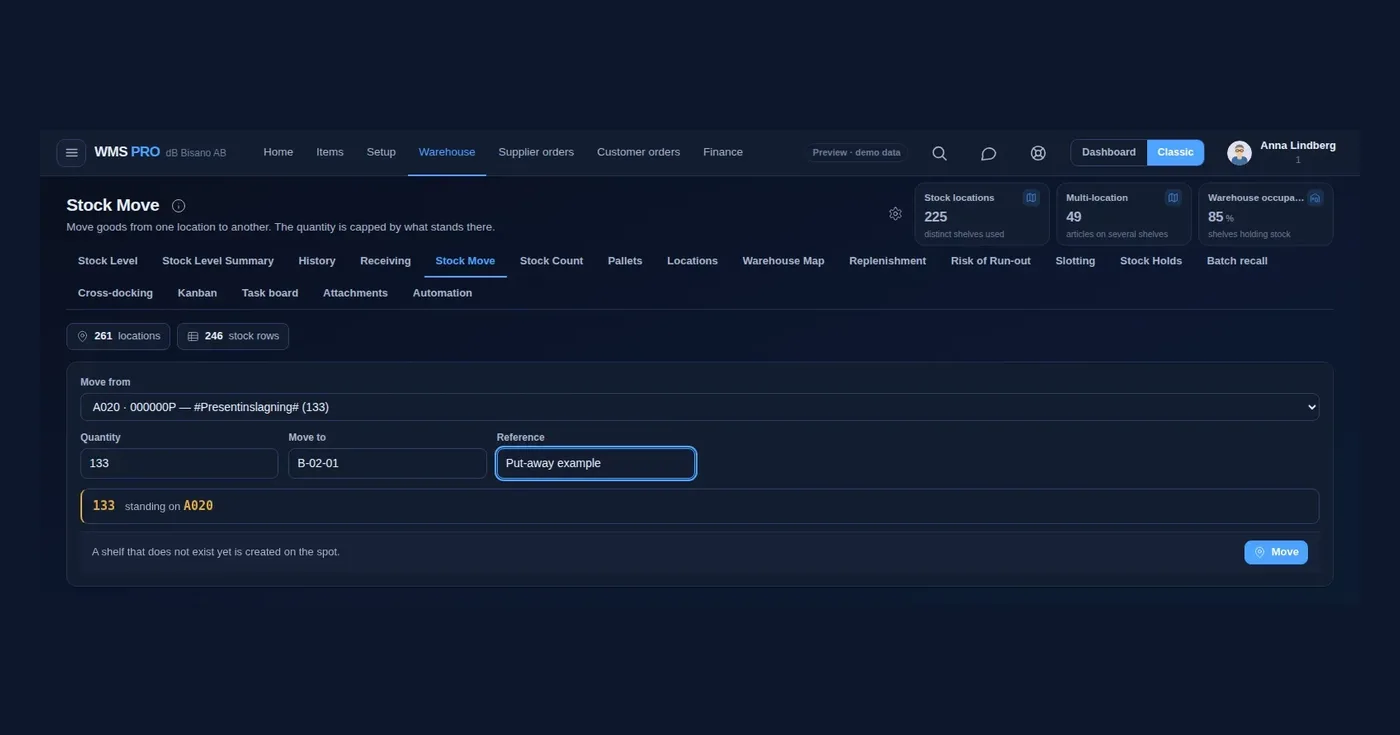Viewport: 1400px width, 735px height.
Task: Click the info icon beside Stock Move title
Action: pyautogui.click(x=178, y=206)
